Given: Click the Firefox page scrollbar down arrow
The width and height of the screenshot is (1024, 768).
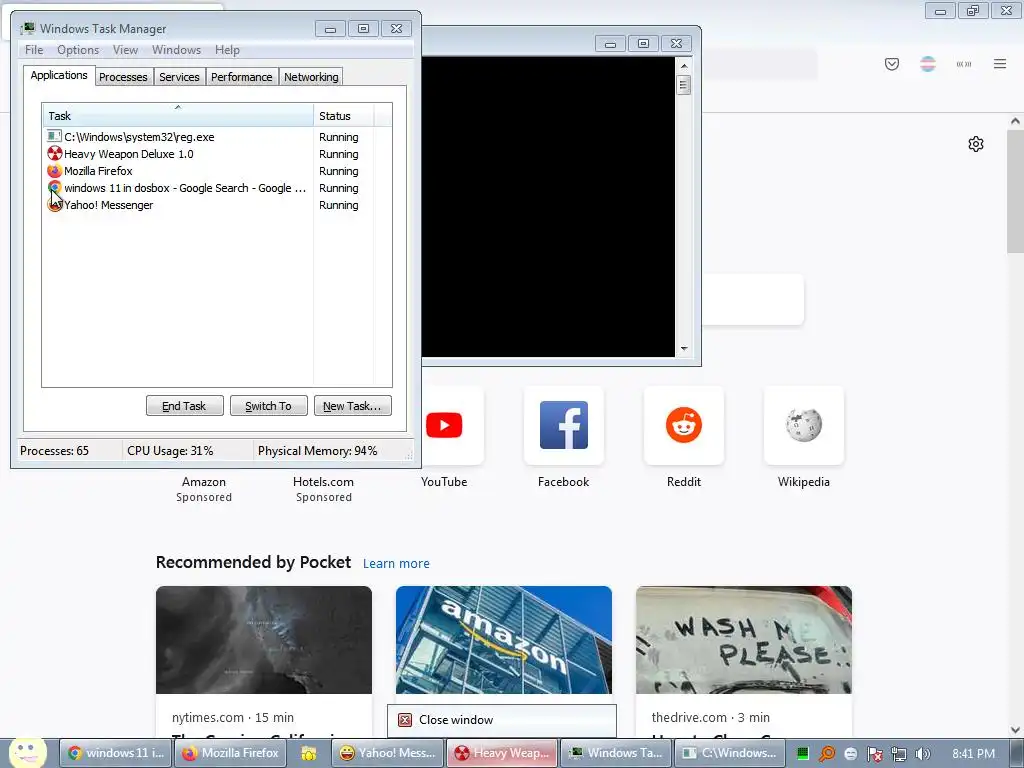Looking at the screenshot, I should 1015,730.
